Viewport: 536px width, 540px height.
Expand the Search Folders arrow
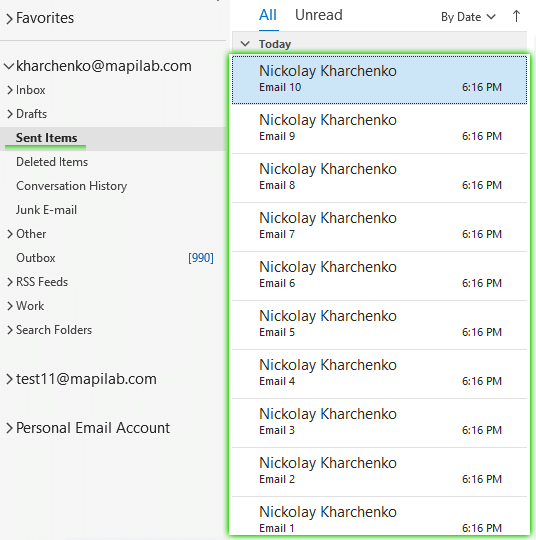[x=10, y=330]
